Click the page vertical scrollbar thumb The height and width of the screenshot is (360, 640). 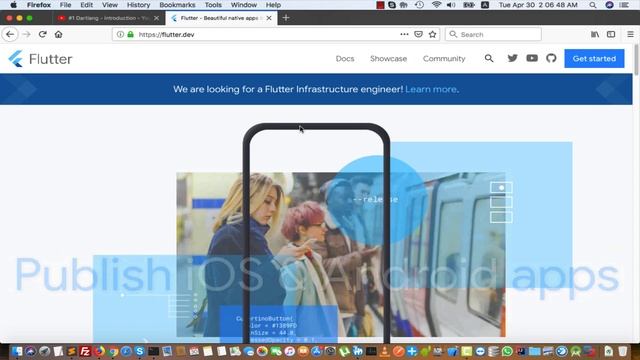pos(636,60)
